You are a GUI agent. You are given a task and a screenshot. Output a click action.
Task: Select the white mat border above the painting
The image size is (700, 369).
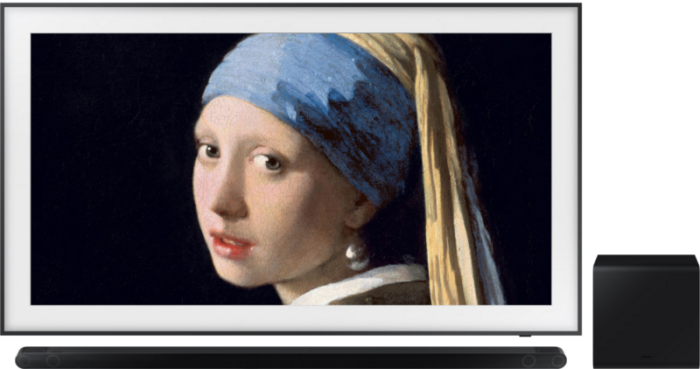(x=291, y=20)
